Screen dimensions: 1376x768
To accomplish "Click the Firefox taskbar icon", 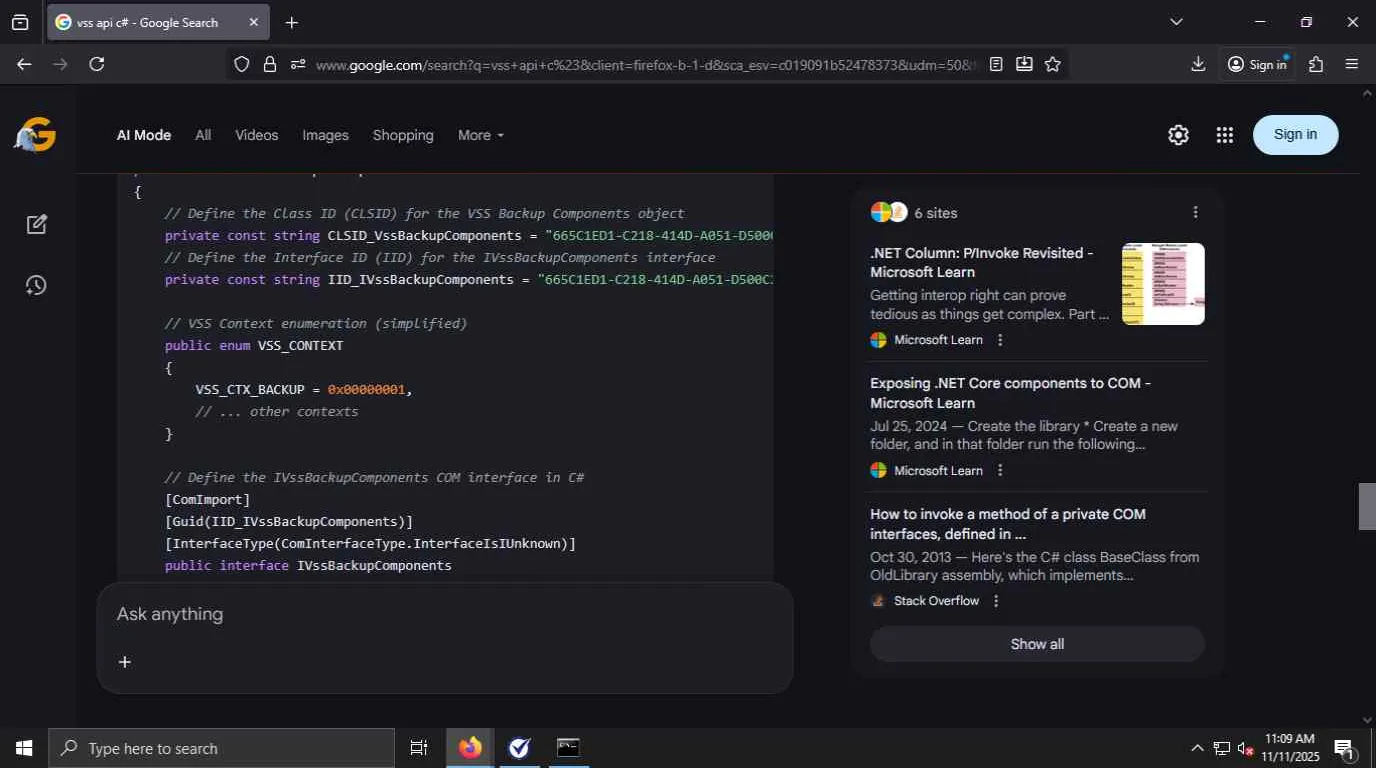I will click(470, 748).
